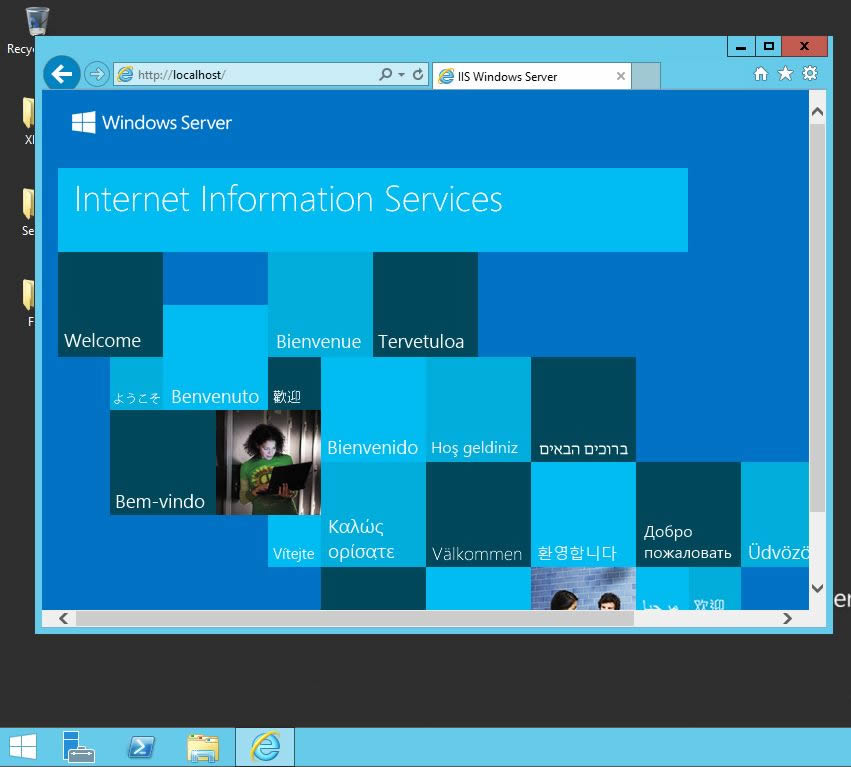Click the horizontal scrollbar left arrow
This screenshot has height=767, width=851.
(63, 618)
